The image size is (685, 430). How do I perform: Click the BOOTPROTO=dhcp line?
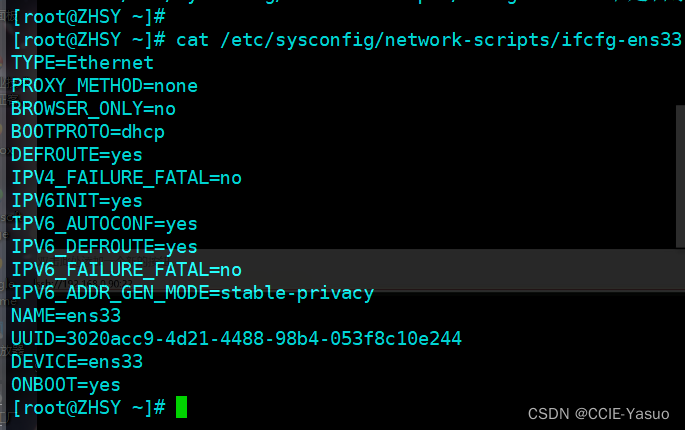[88, 132]
